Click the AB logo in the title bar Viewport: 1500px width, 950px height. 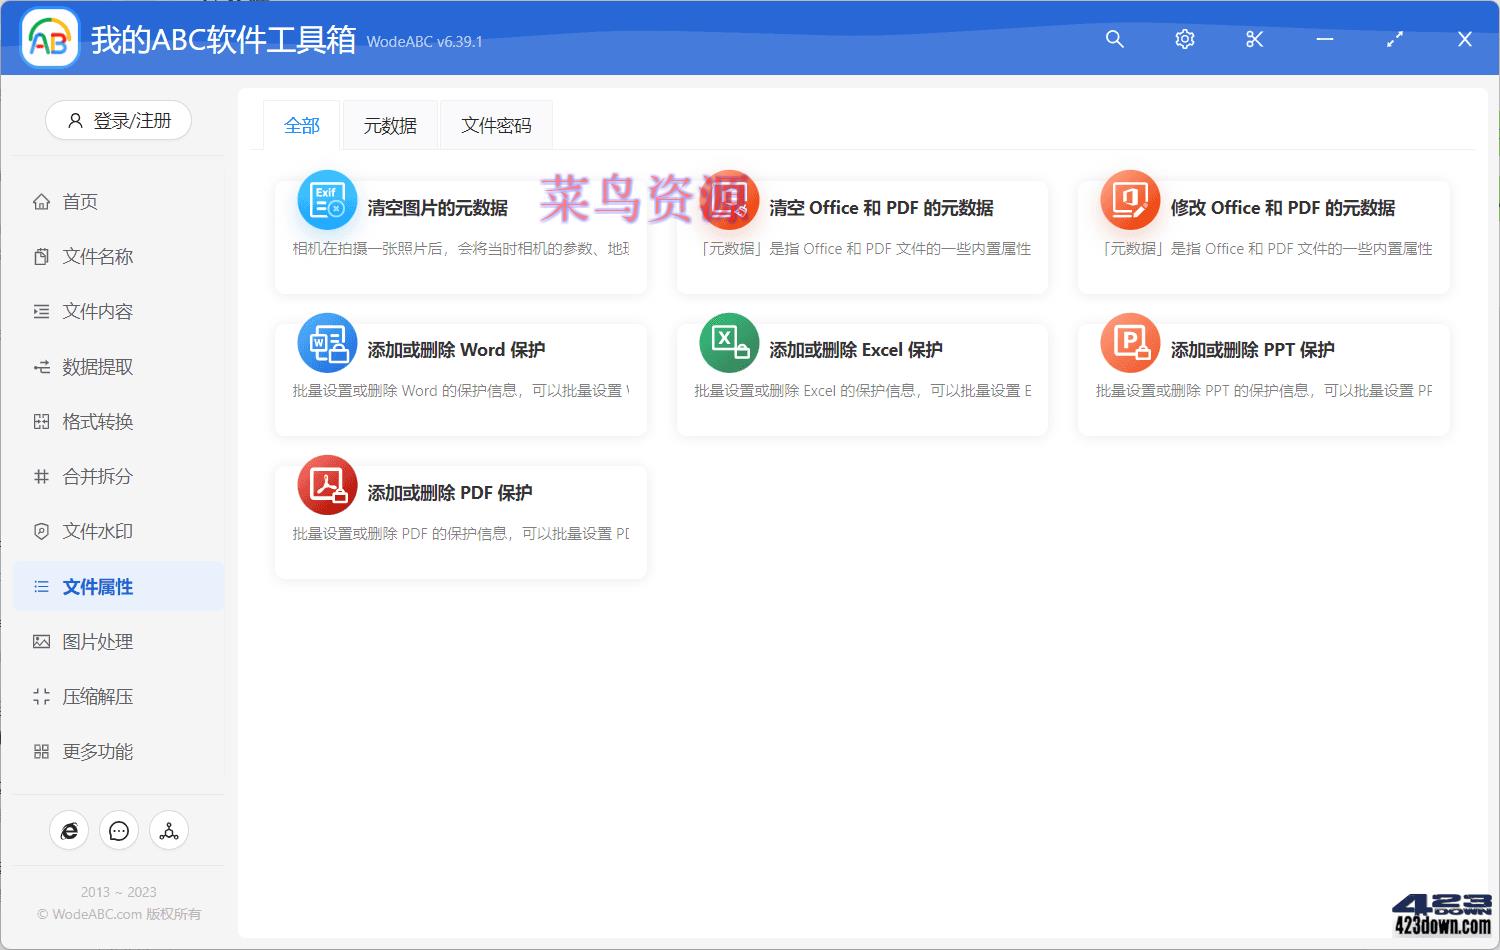[x=49, y=40]
